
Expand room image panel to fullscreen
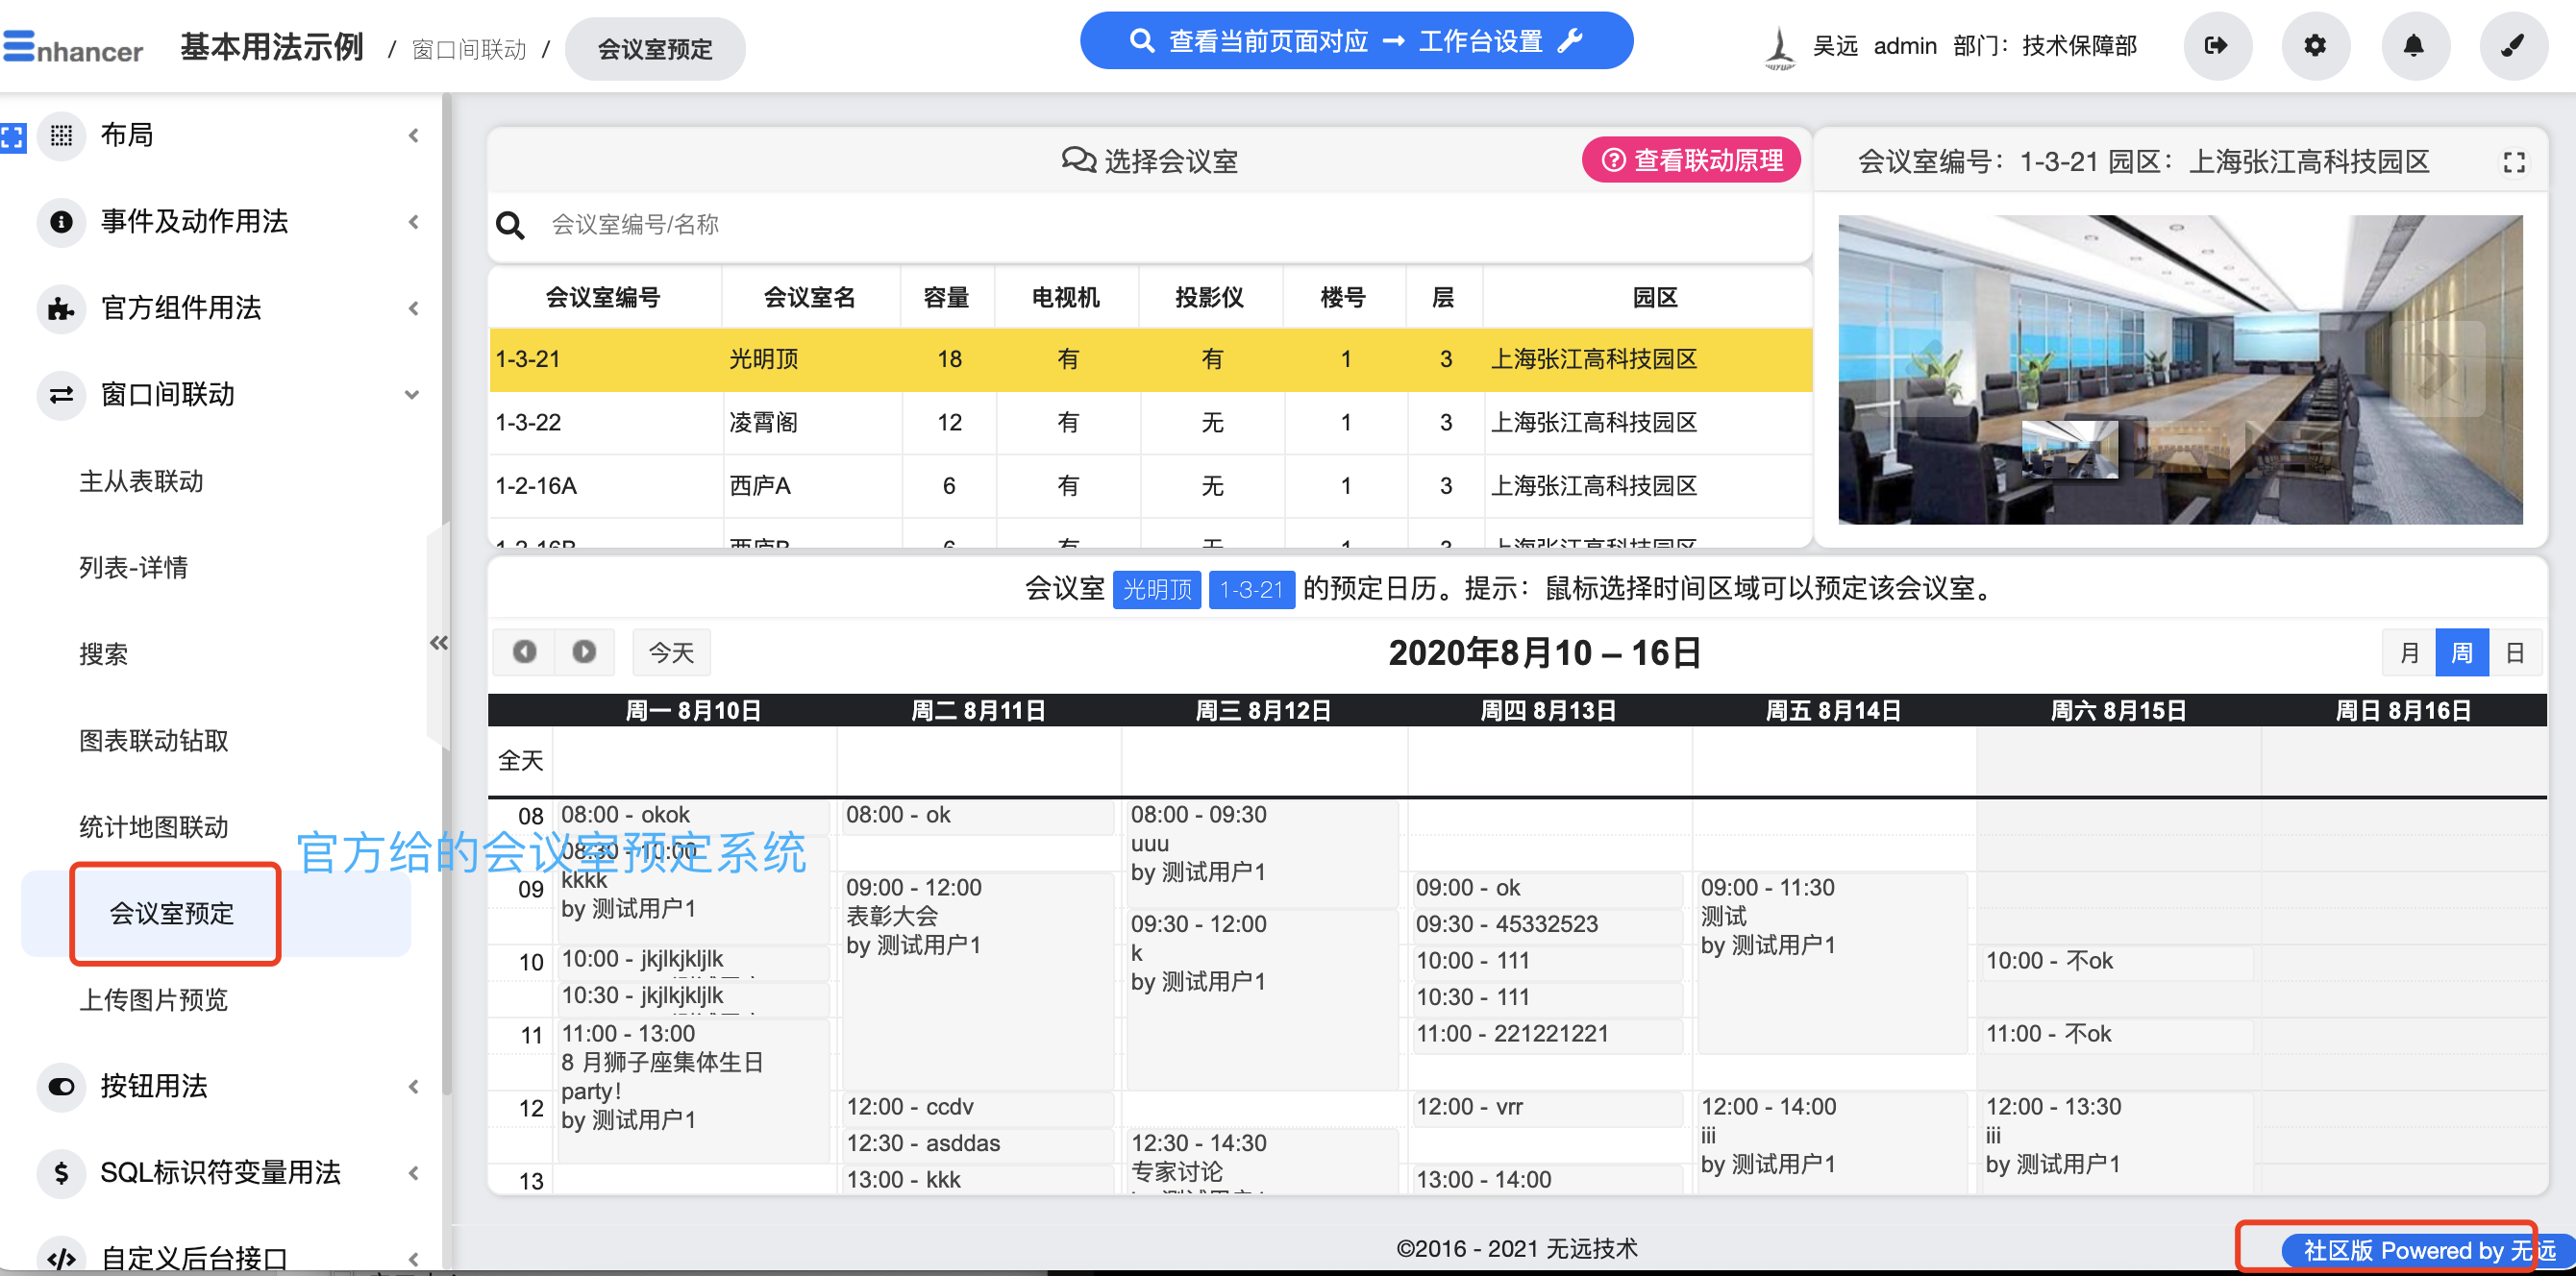2513,162
